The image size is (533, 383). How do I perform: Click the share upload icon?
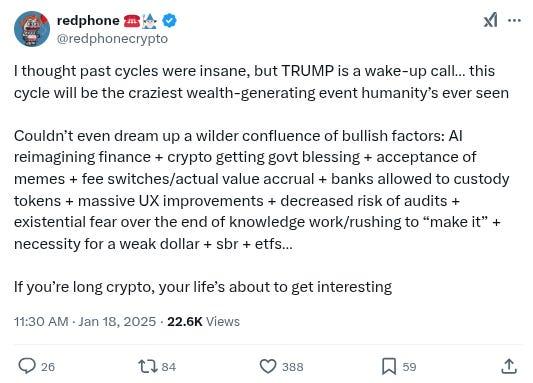(509, 366)
